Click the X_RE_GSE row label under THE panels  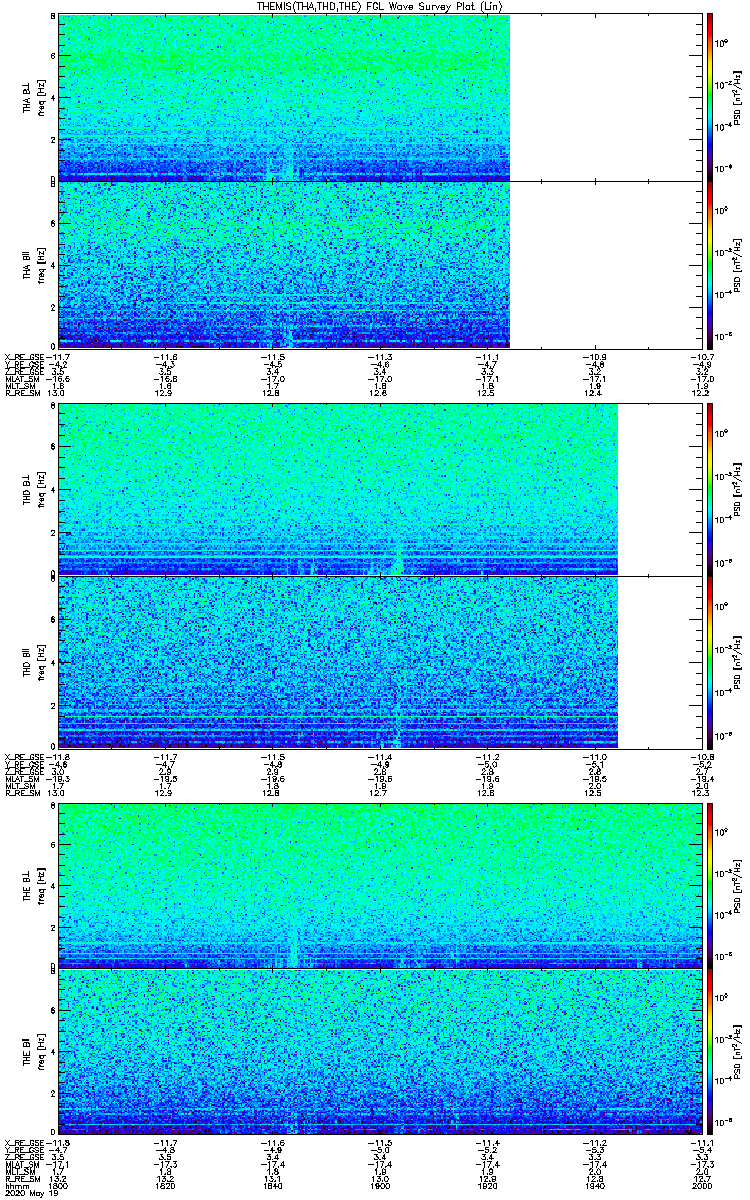point(25,1142)
